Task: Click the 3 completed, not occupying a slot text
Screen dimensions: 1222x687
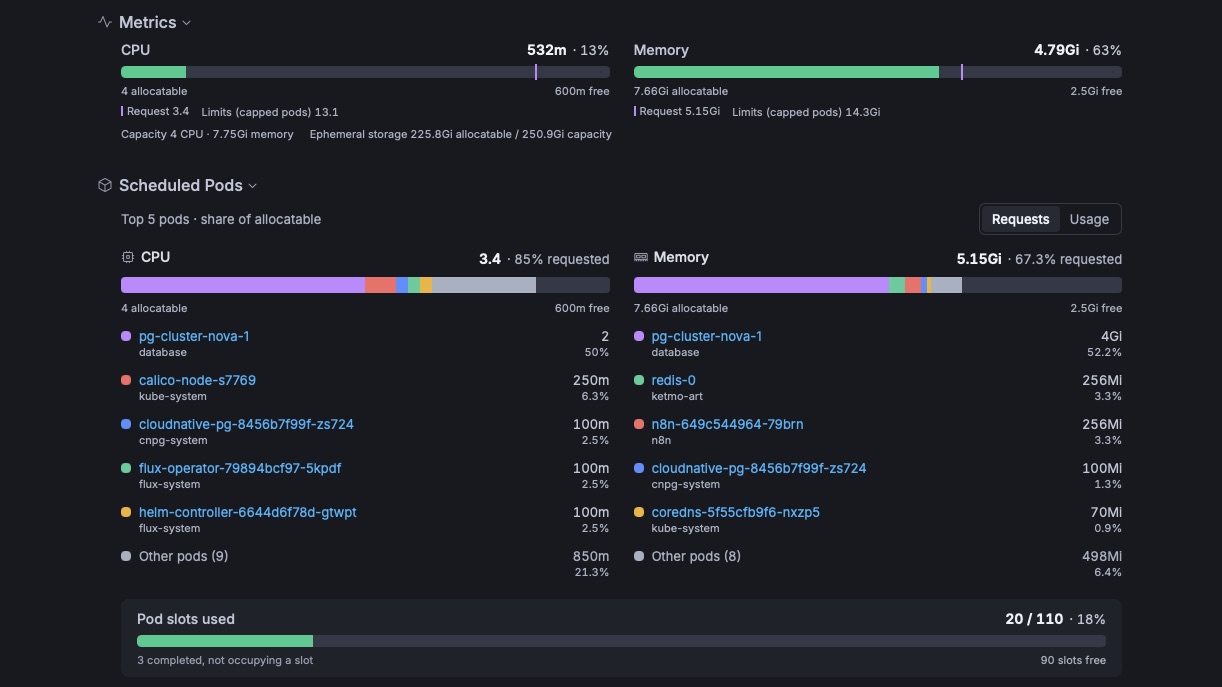Action: (x=225, y=660)
